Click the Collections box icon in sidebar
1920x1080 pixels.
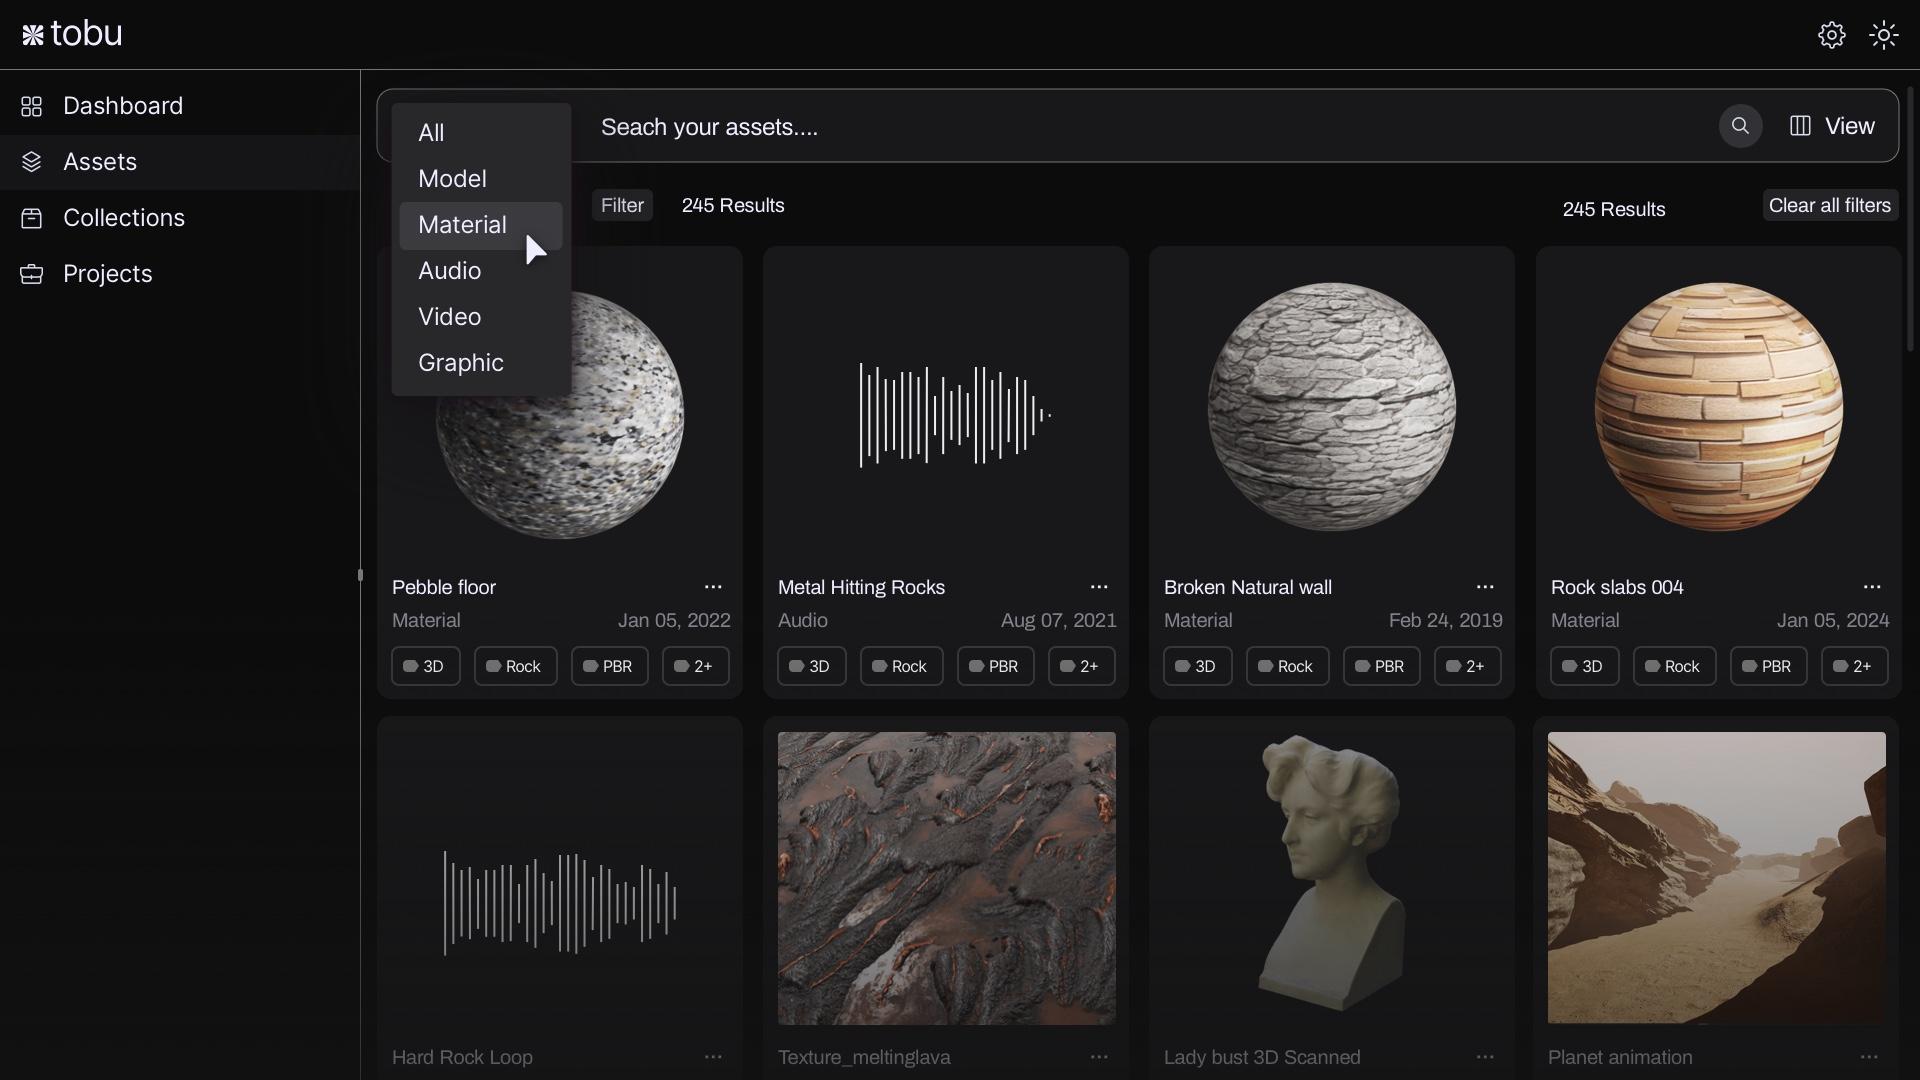click(32, 218)
